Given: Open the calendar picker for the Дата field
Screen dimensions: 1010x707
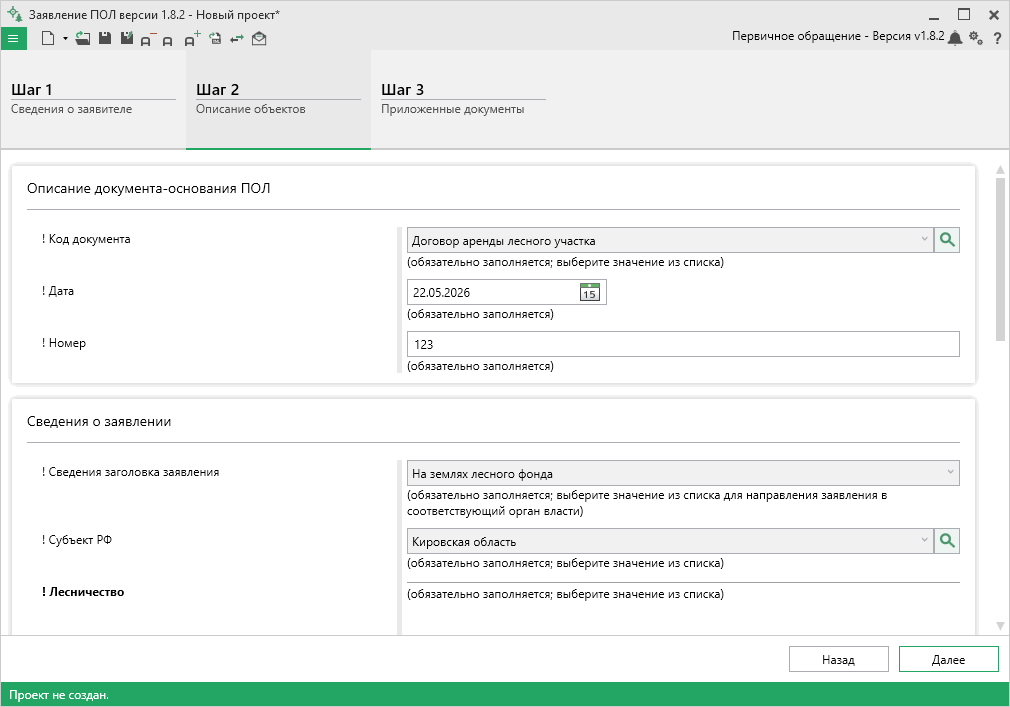Looking at the screenshot, I should tap(589, 292).
